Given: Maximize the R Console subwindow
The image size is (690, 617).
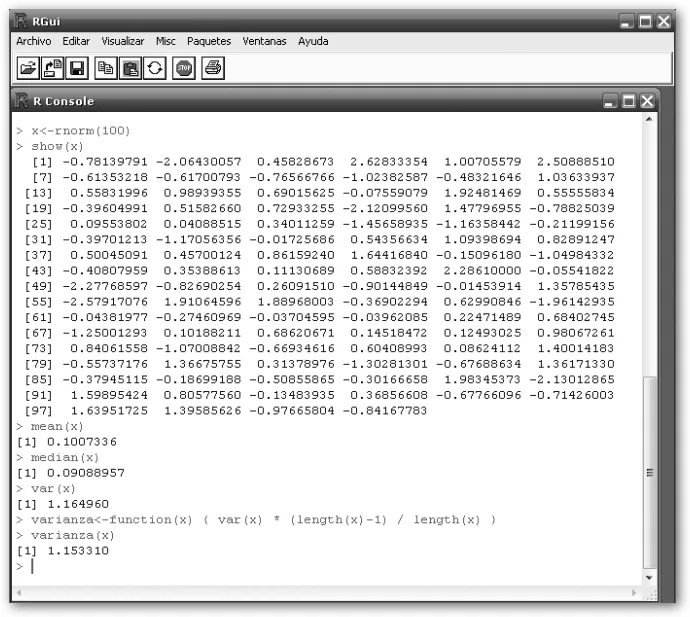Looking at the screenshot, I should [x=629, y=101].
